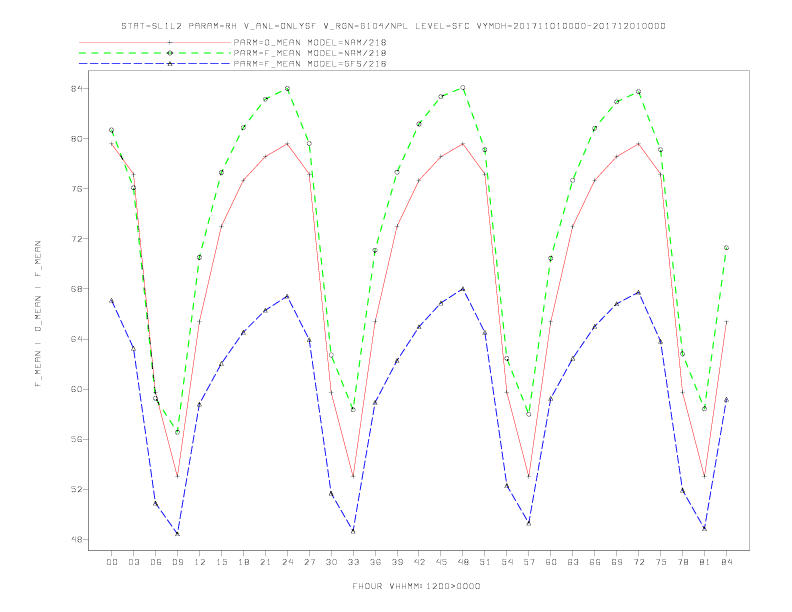
Task: Click the x-axis tick label 45
Action: pos(441,562)
